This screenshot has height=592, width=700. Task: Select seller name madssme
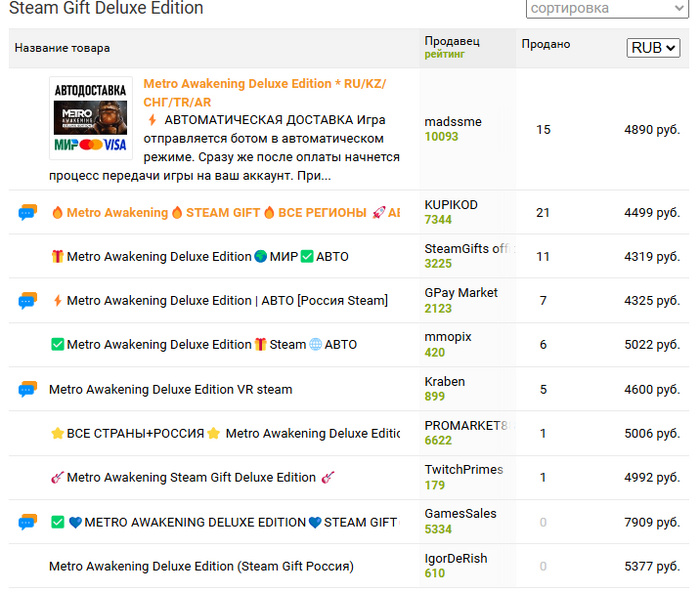[x=453, y=121]
